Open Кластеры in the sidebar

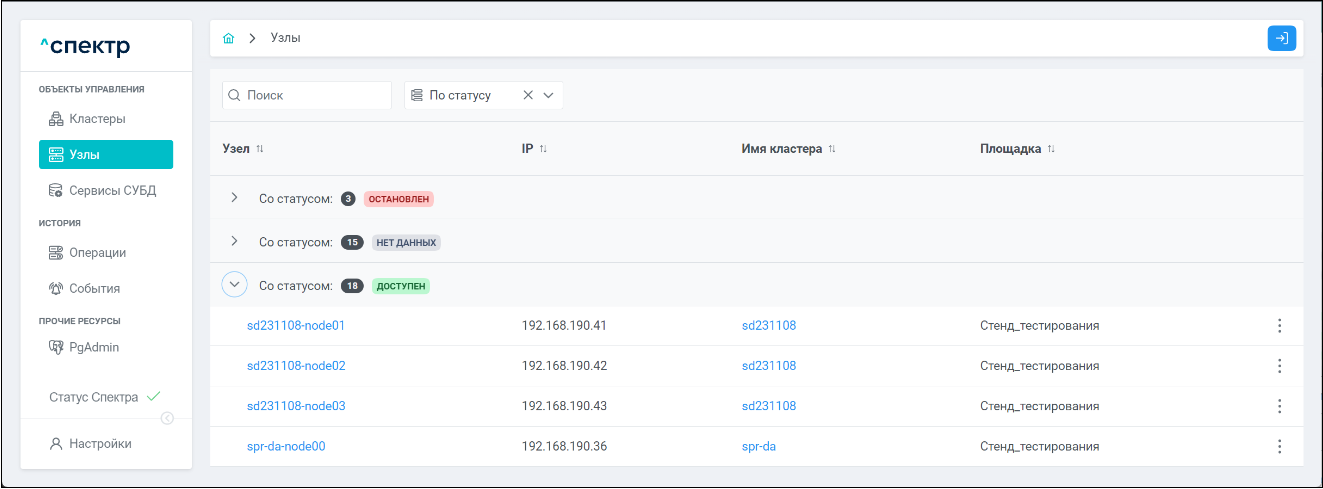(97, 119)
